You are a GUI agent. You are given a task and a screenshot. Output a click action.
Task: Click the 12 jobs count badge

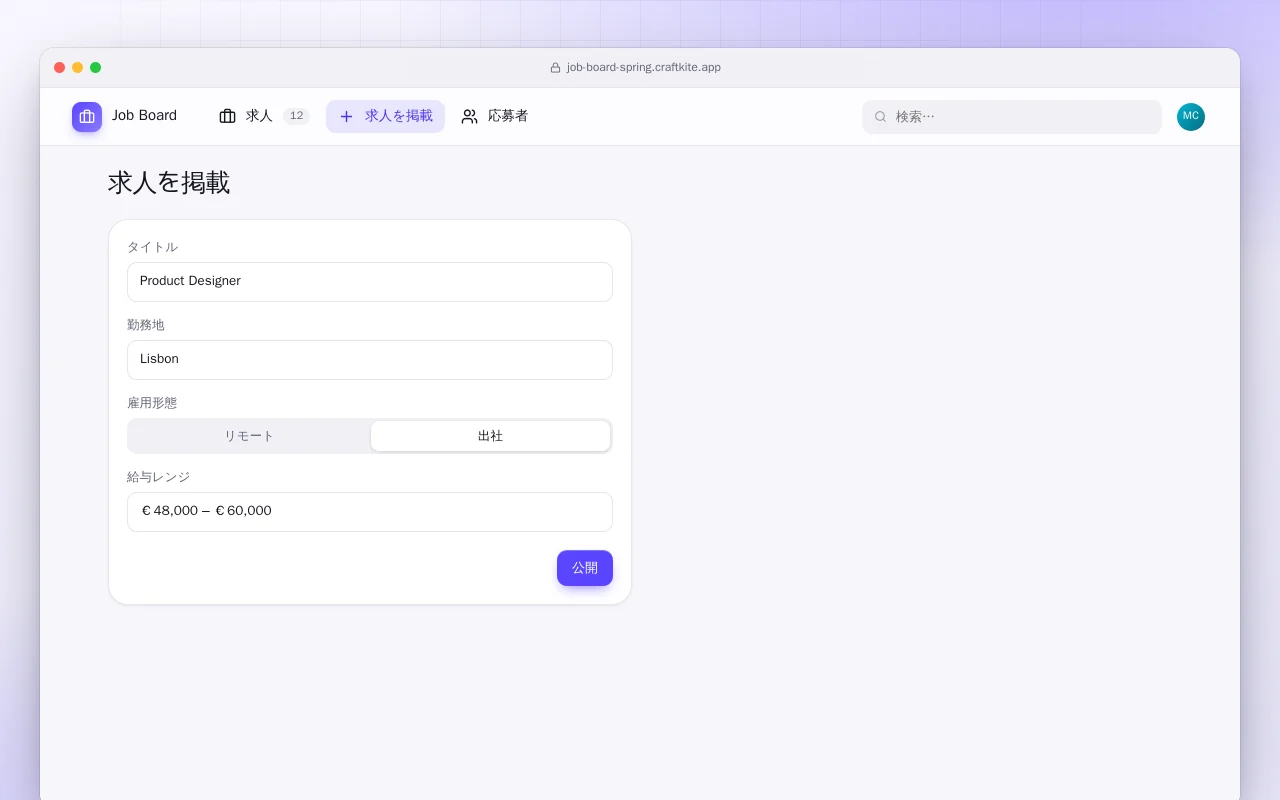coord(296,116)
